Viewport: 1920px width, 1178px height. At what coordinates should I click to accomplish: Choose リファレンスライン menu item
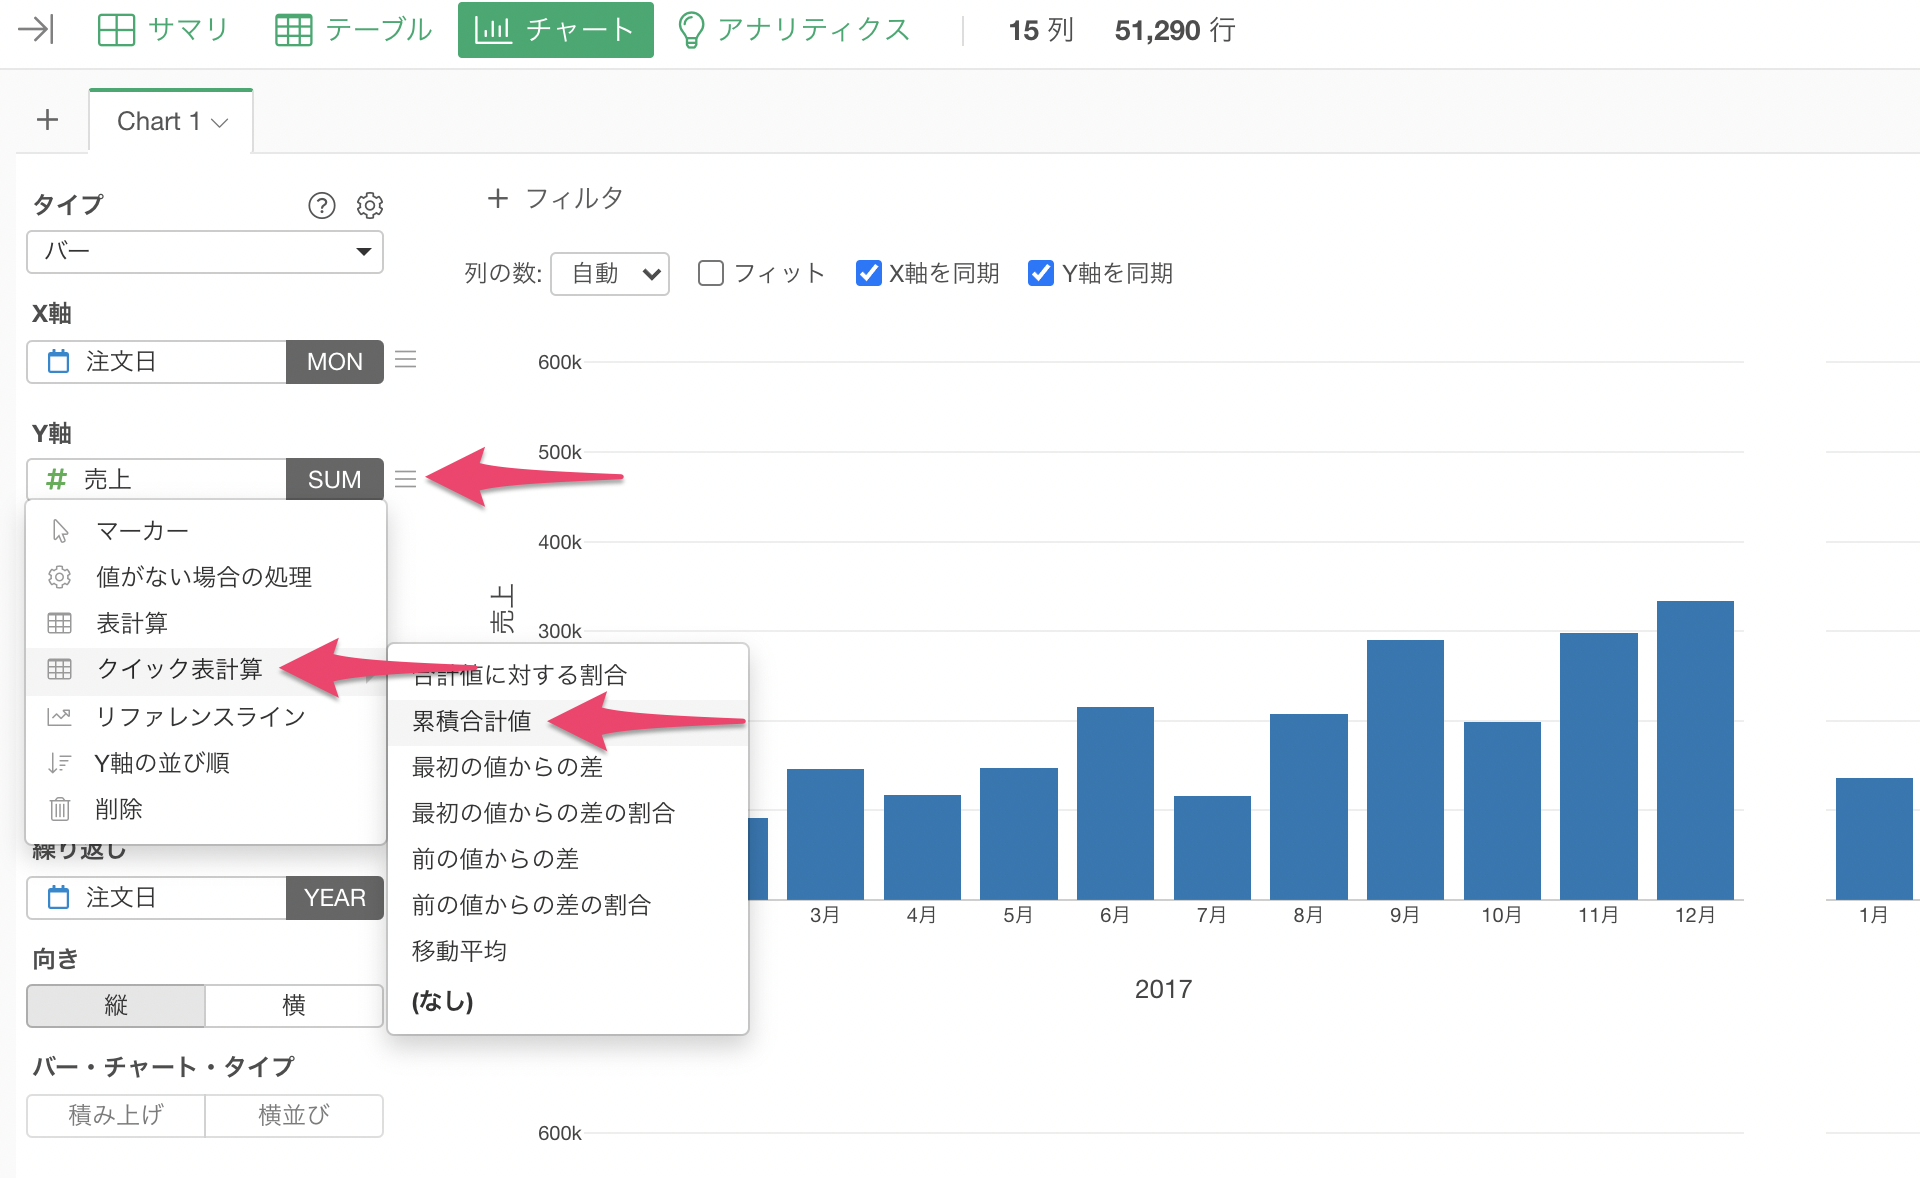[x=205, y=716]
